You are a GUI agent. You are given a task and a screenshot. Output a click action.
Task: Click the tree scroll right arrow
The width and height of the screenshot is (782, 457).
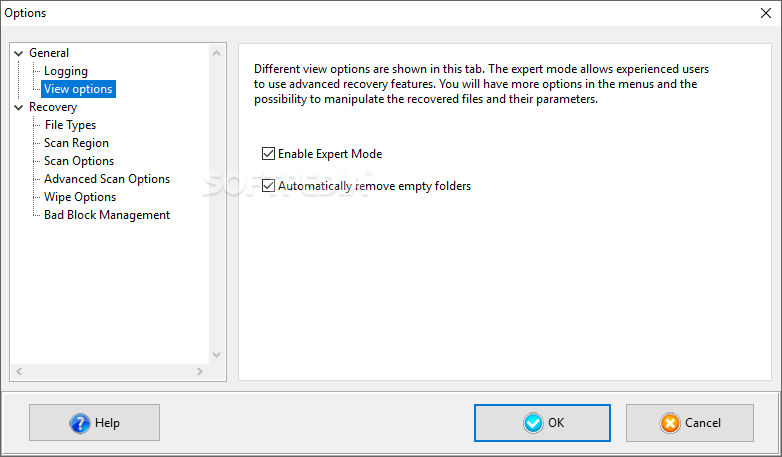(199, 371)
